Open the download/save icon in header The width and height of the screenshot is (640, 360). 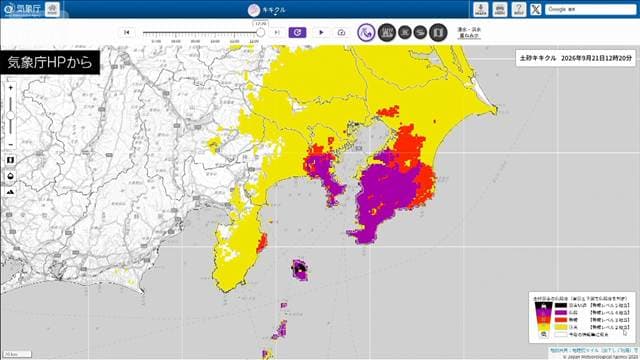[481, 9]
